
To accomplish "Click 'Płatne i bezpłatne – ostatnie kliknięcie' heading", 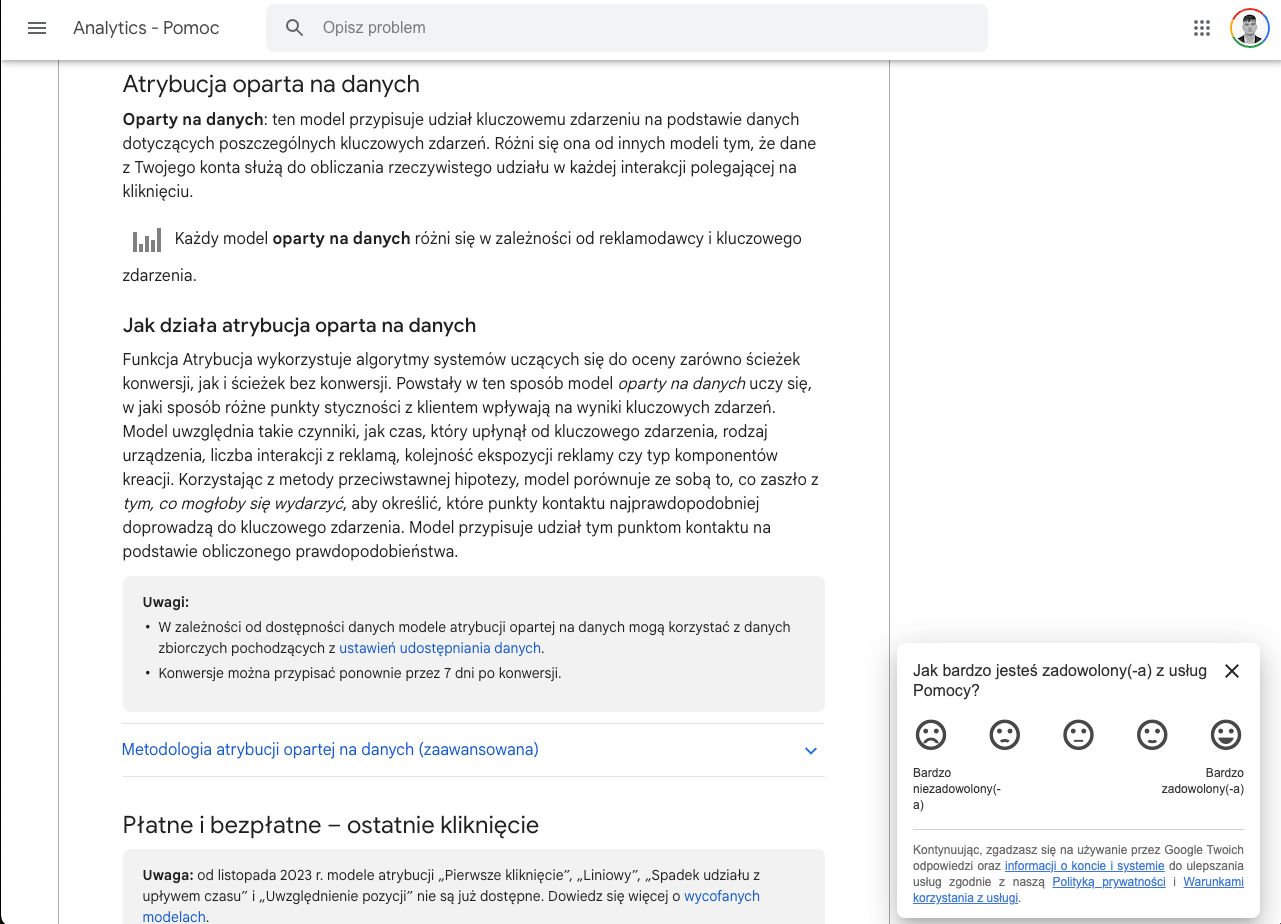I will point(331,825).
